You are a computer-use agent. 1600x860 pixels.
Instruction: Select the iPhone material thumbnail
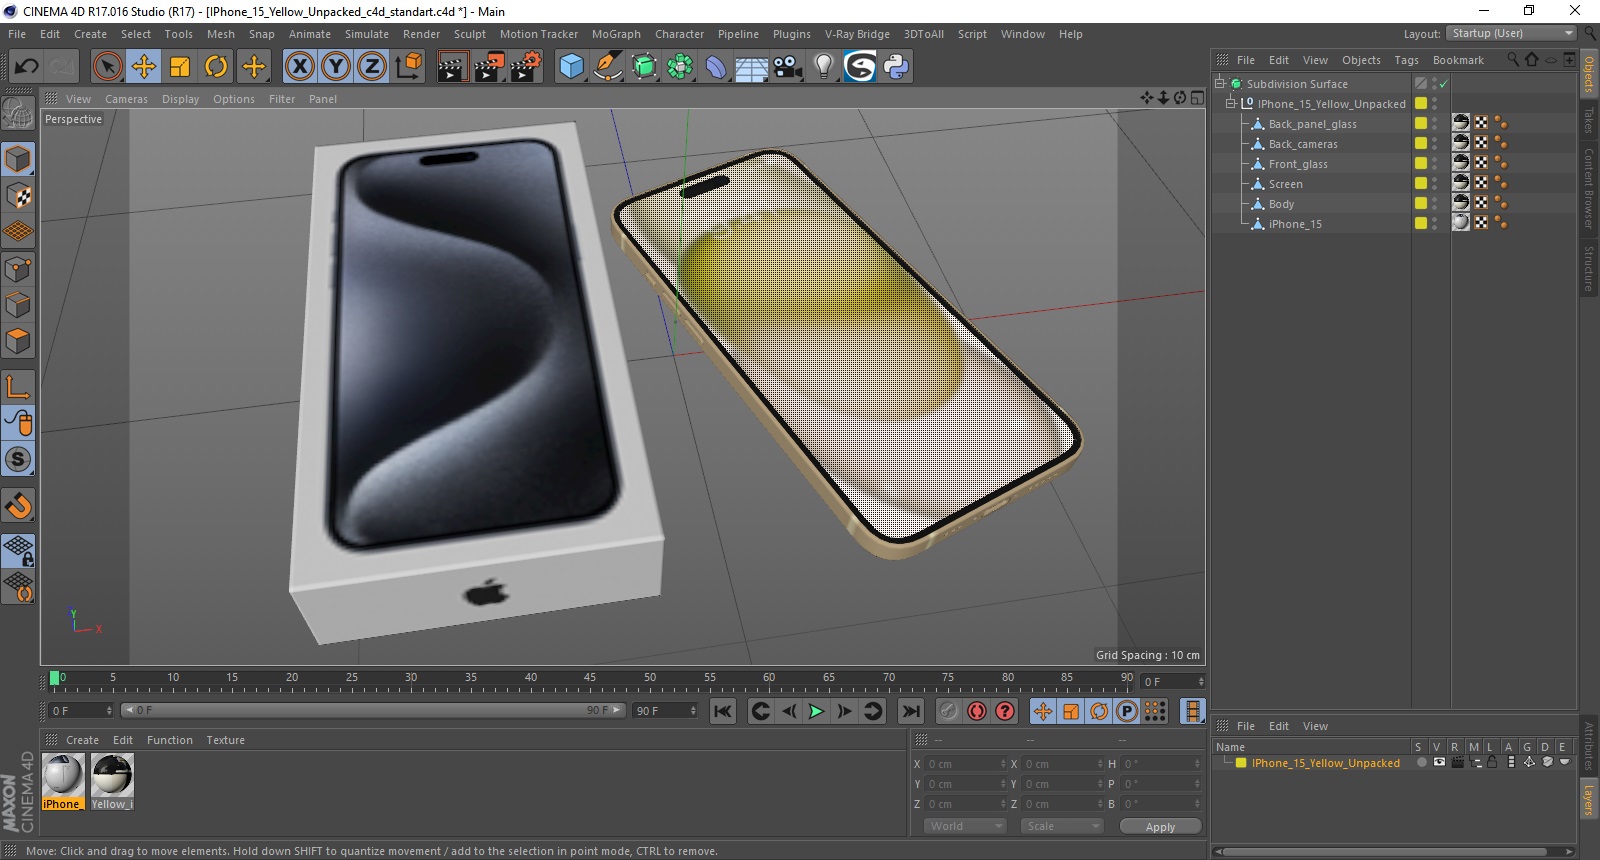click(62, 775)
